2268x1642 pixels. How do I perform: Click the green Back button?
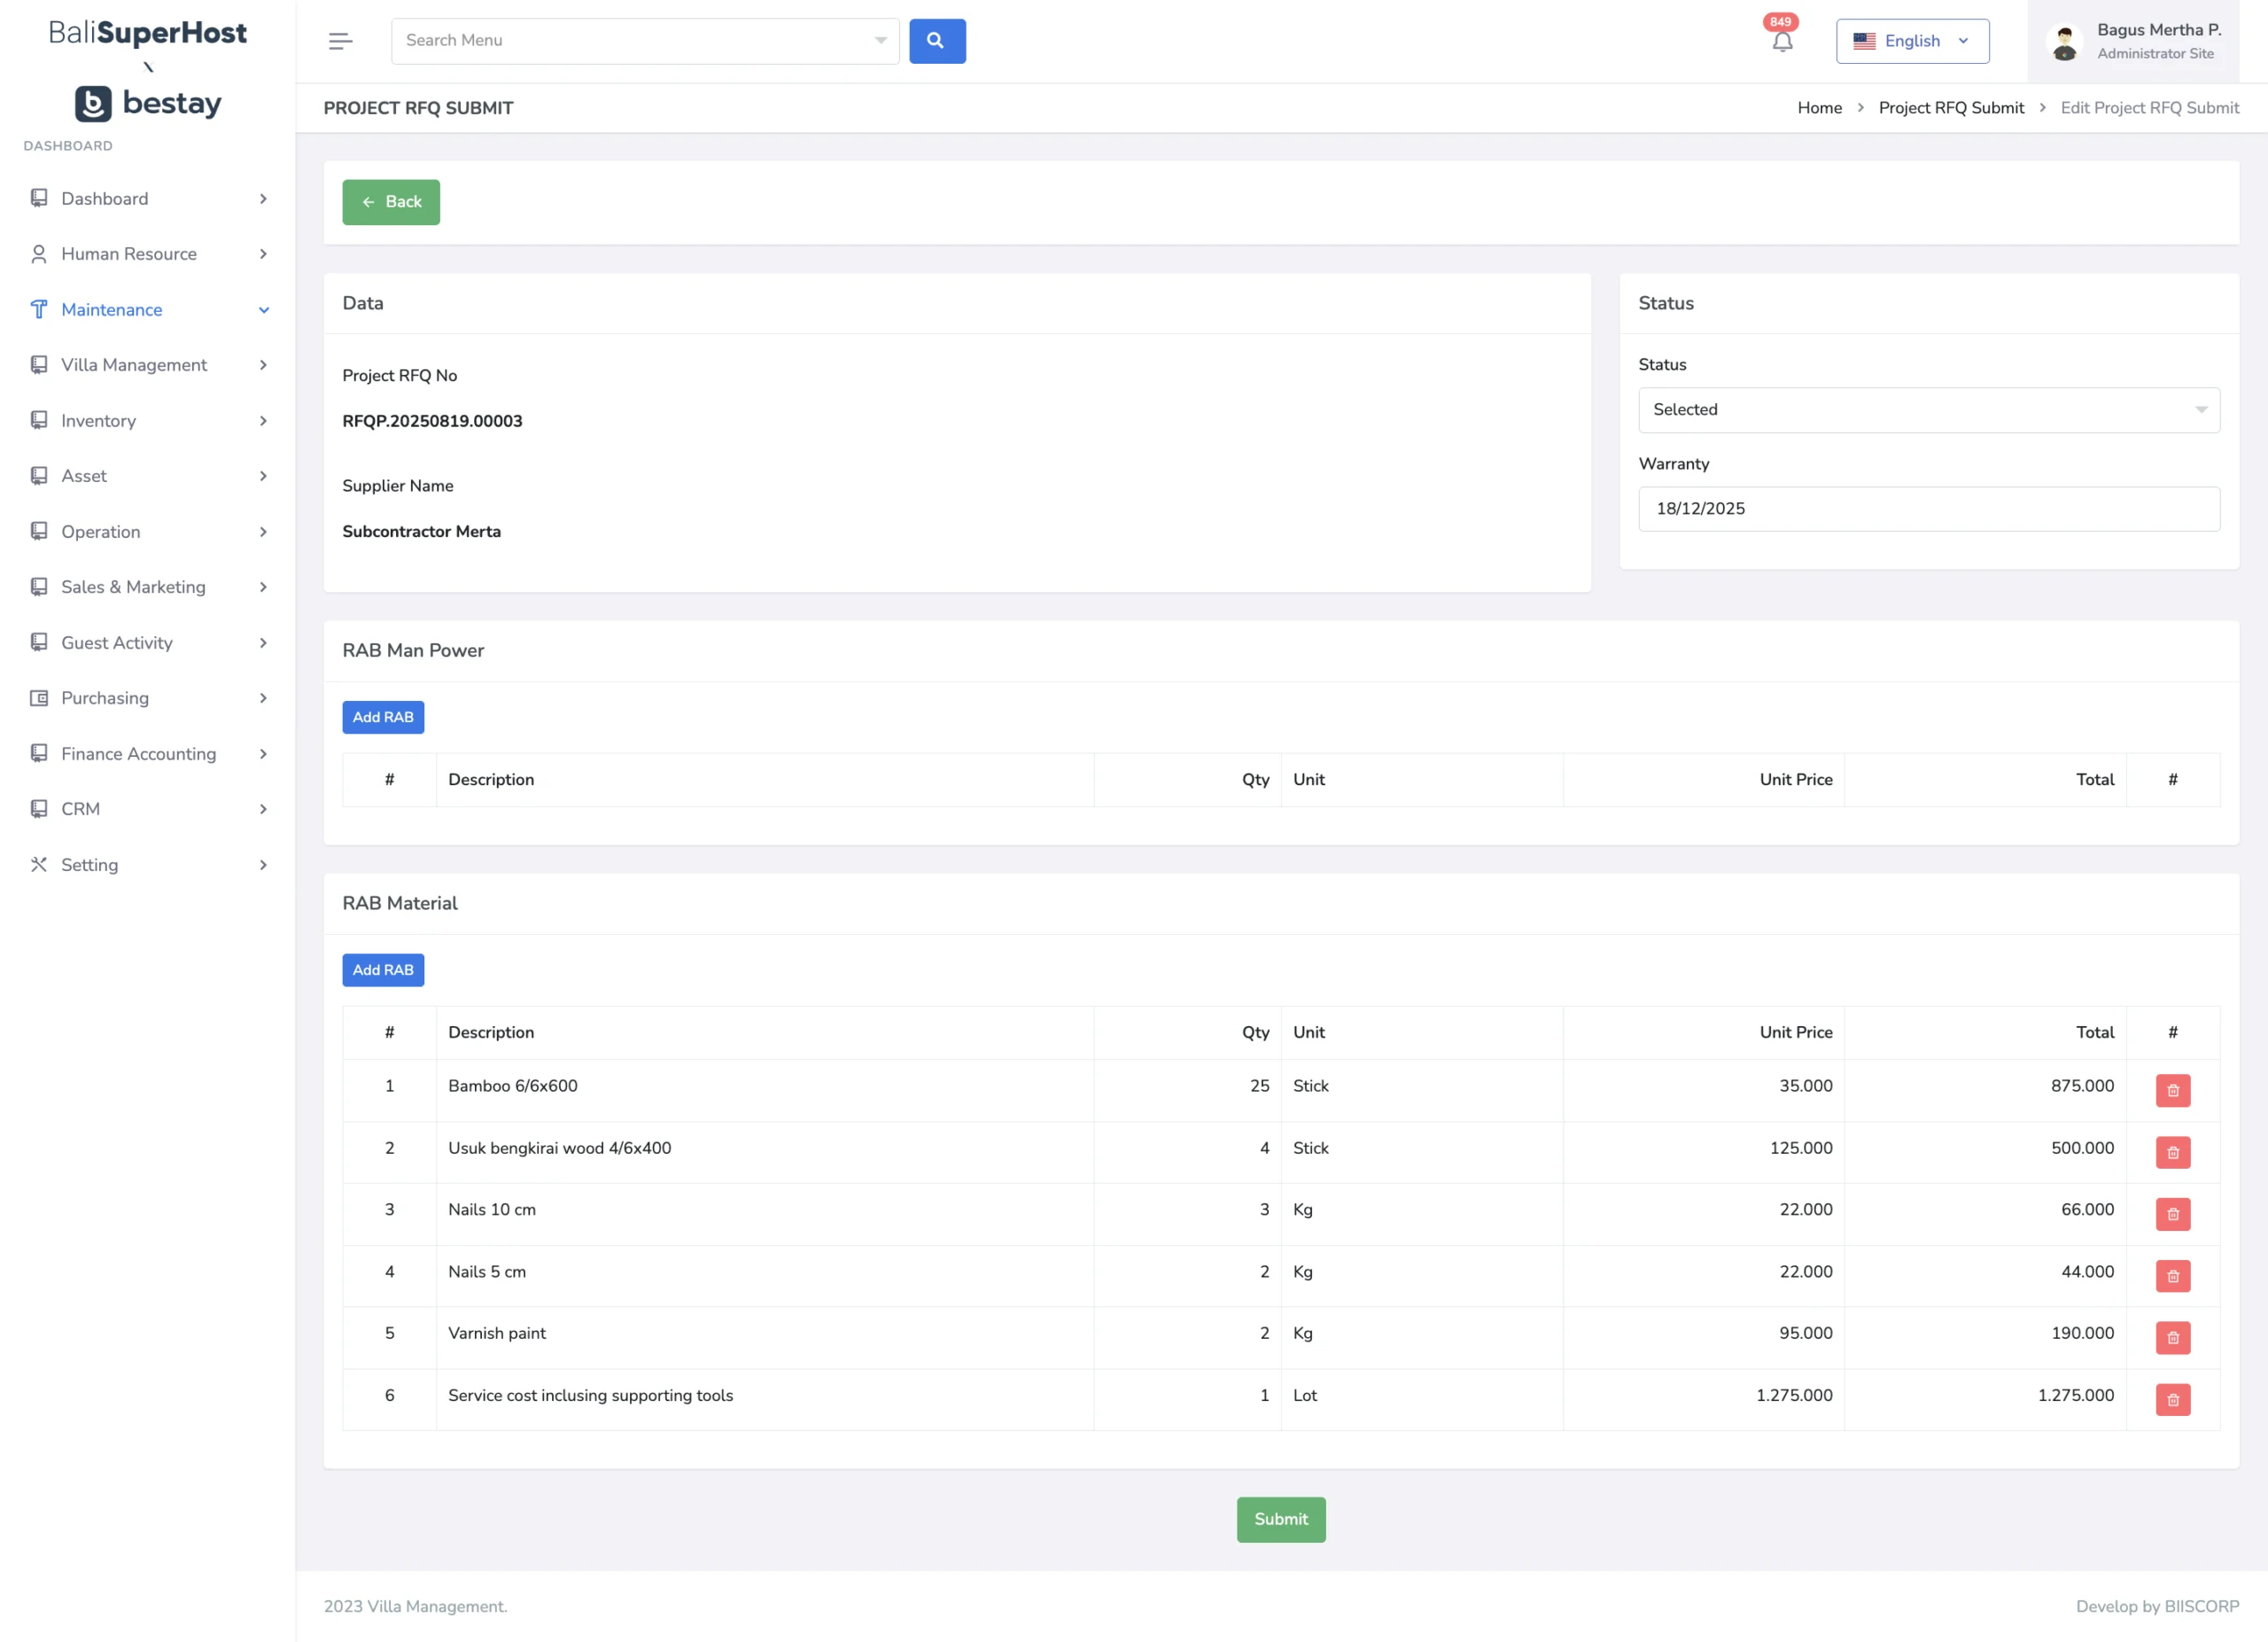(x=391, y=202)
